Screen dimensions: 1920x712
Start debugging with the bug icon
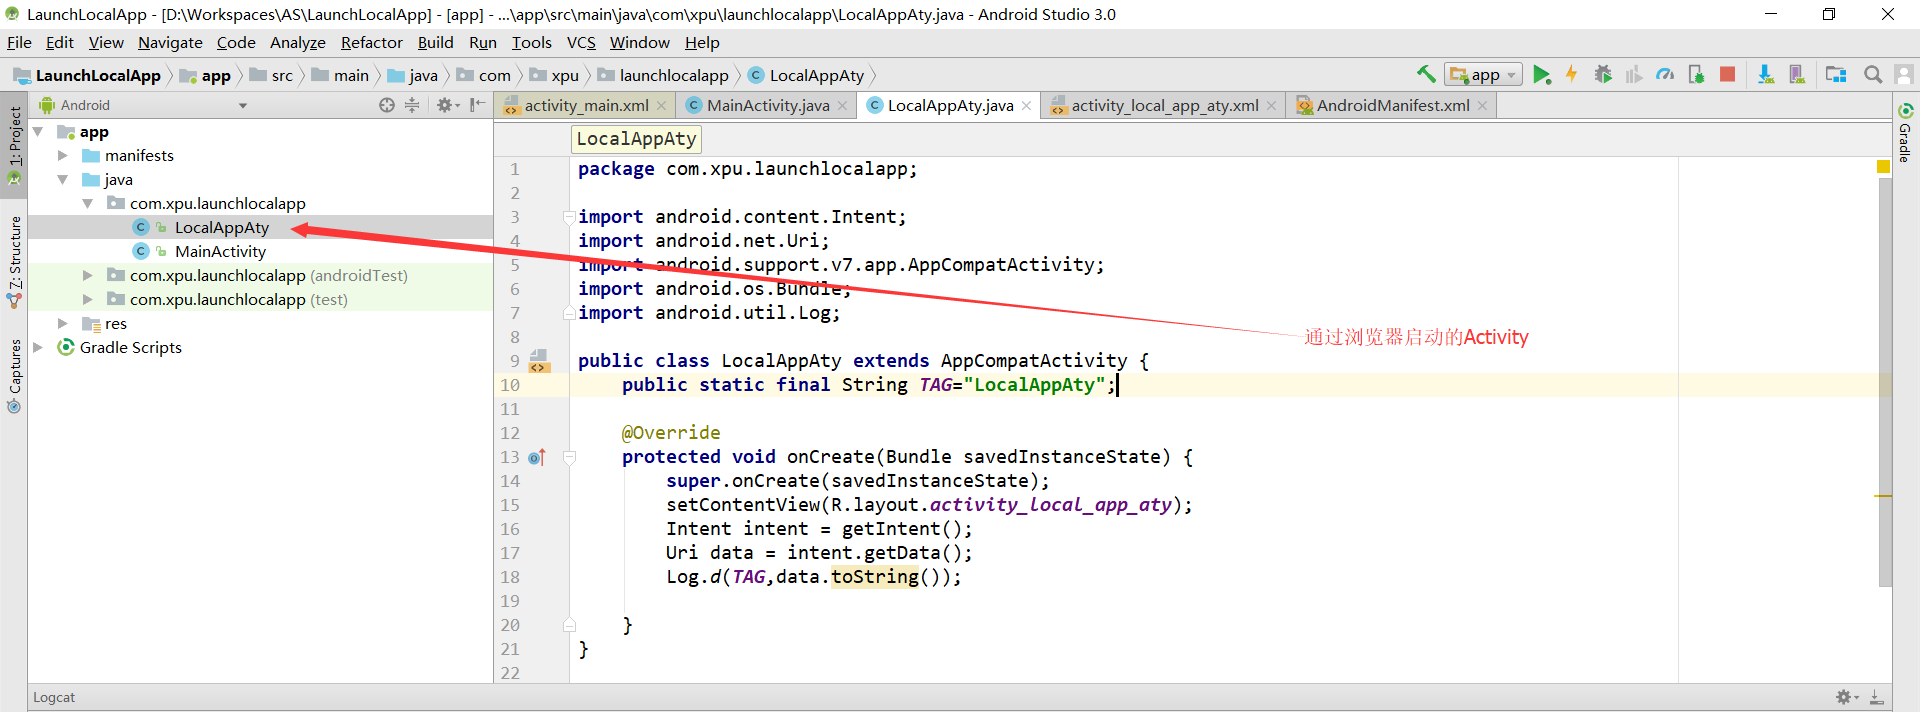(1603, 75)
